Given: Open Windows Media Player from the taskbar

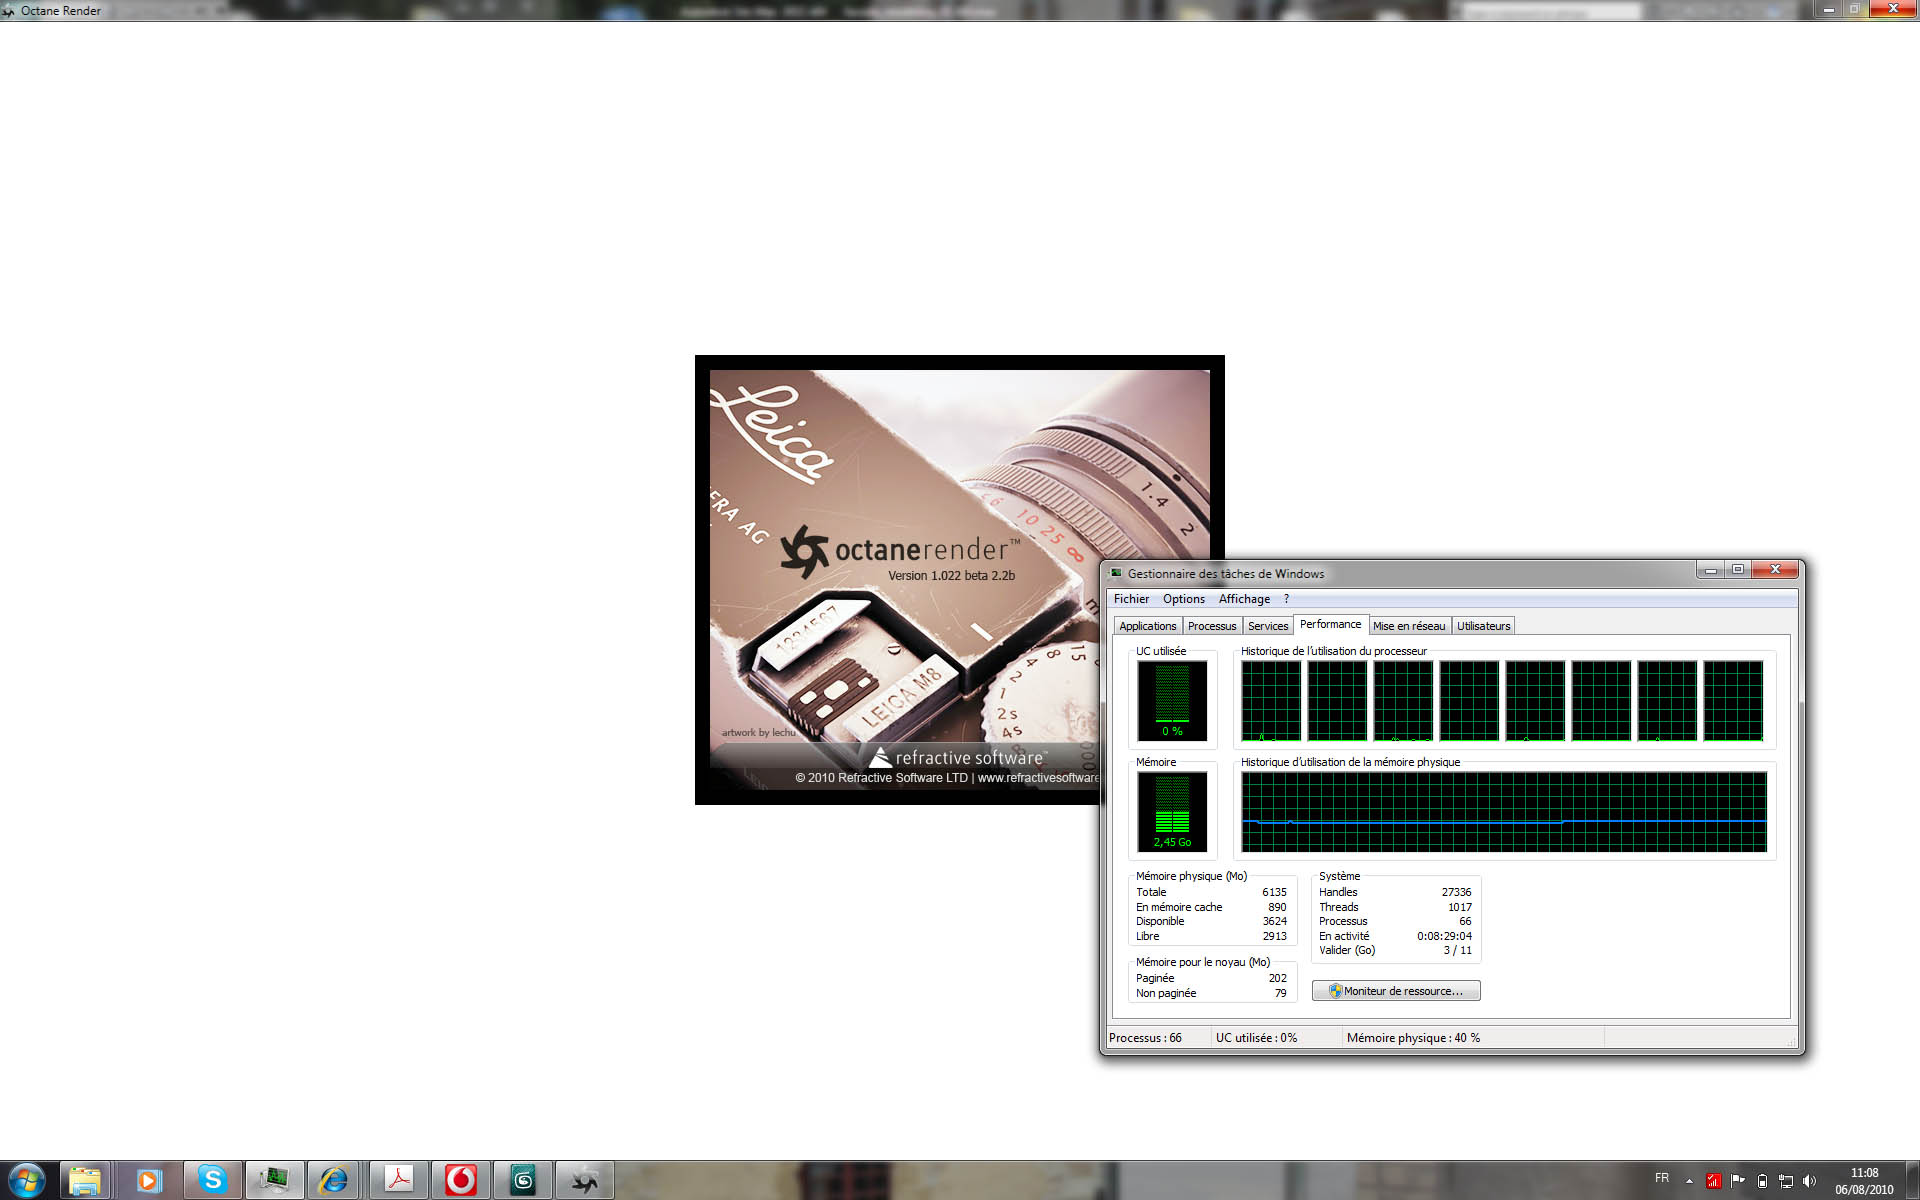Looking at the screenshot, I should [x=148, y=1180].
